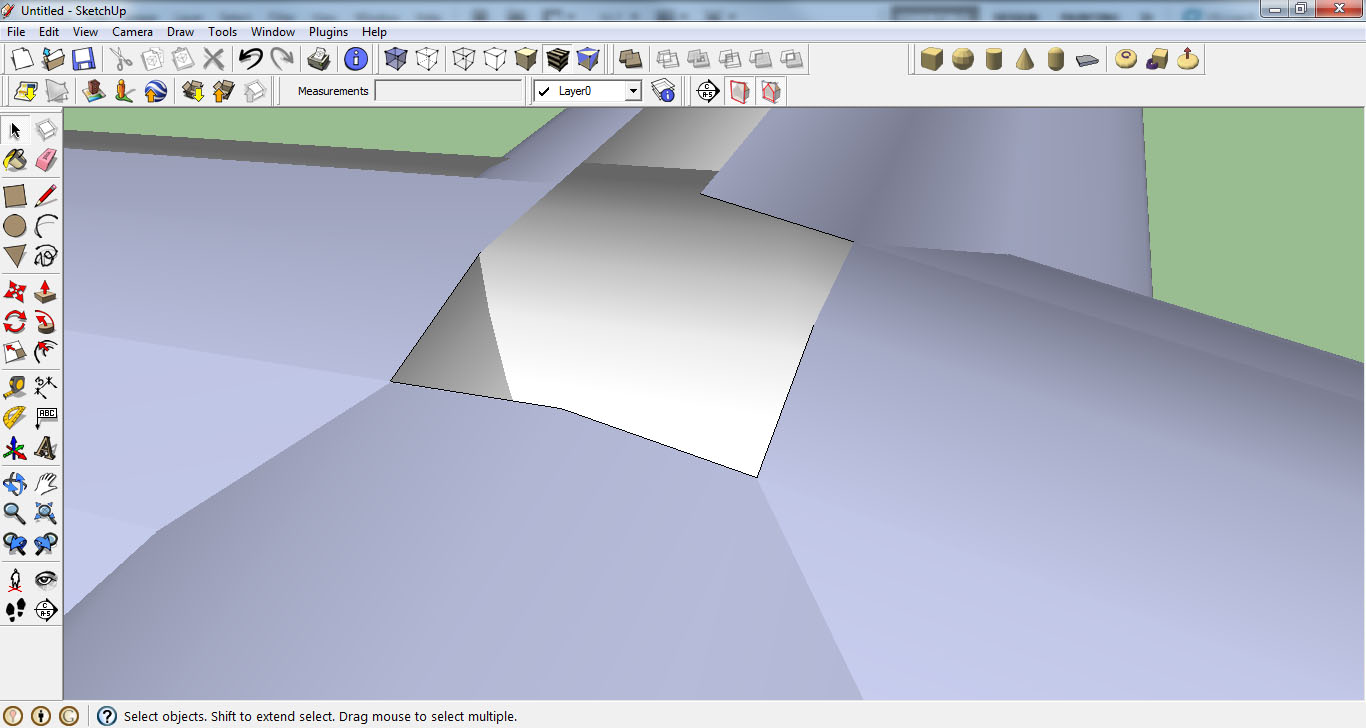Activate the Walk footprints tool
This screenshot has width=1366, height=728.
(15, 609)
